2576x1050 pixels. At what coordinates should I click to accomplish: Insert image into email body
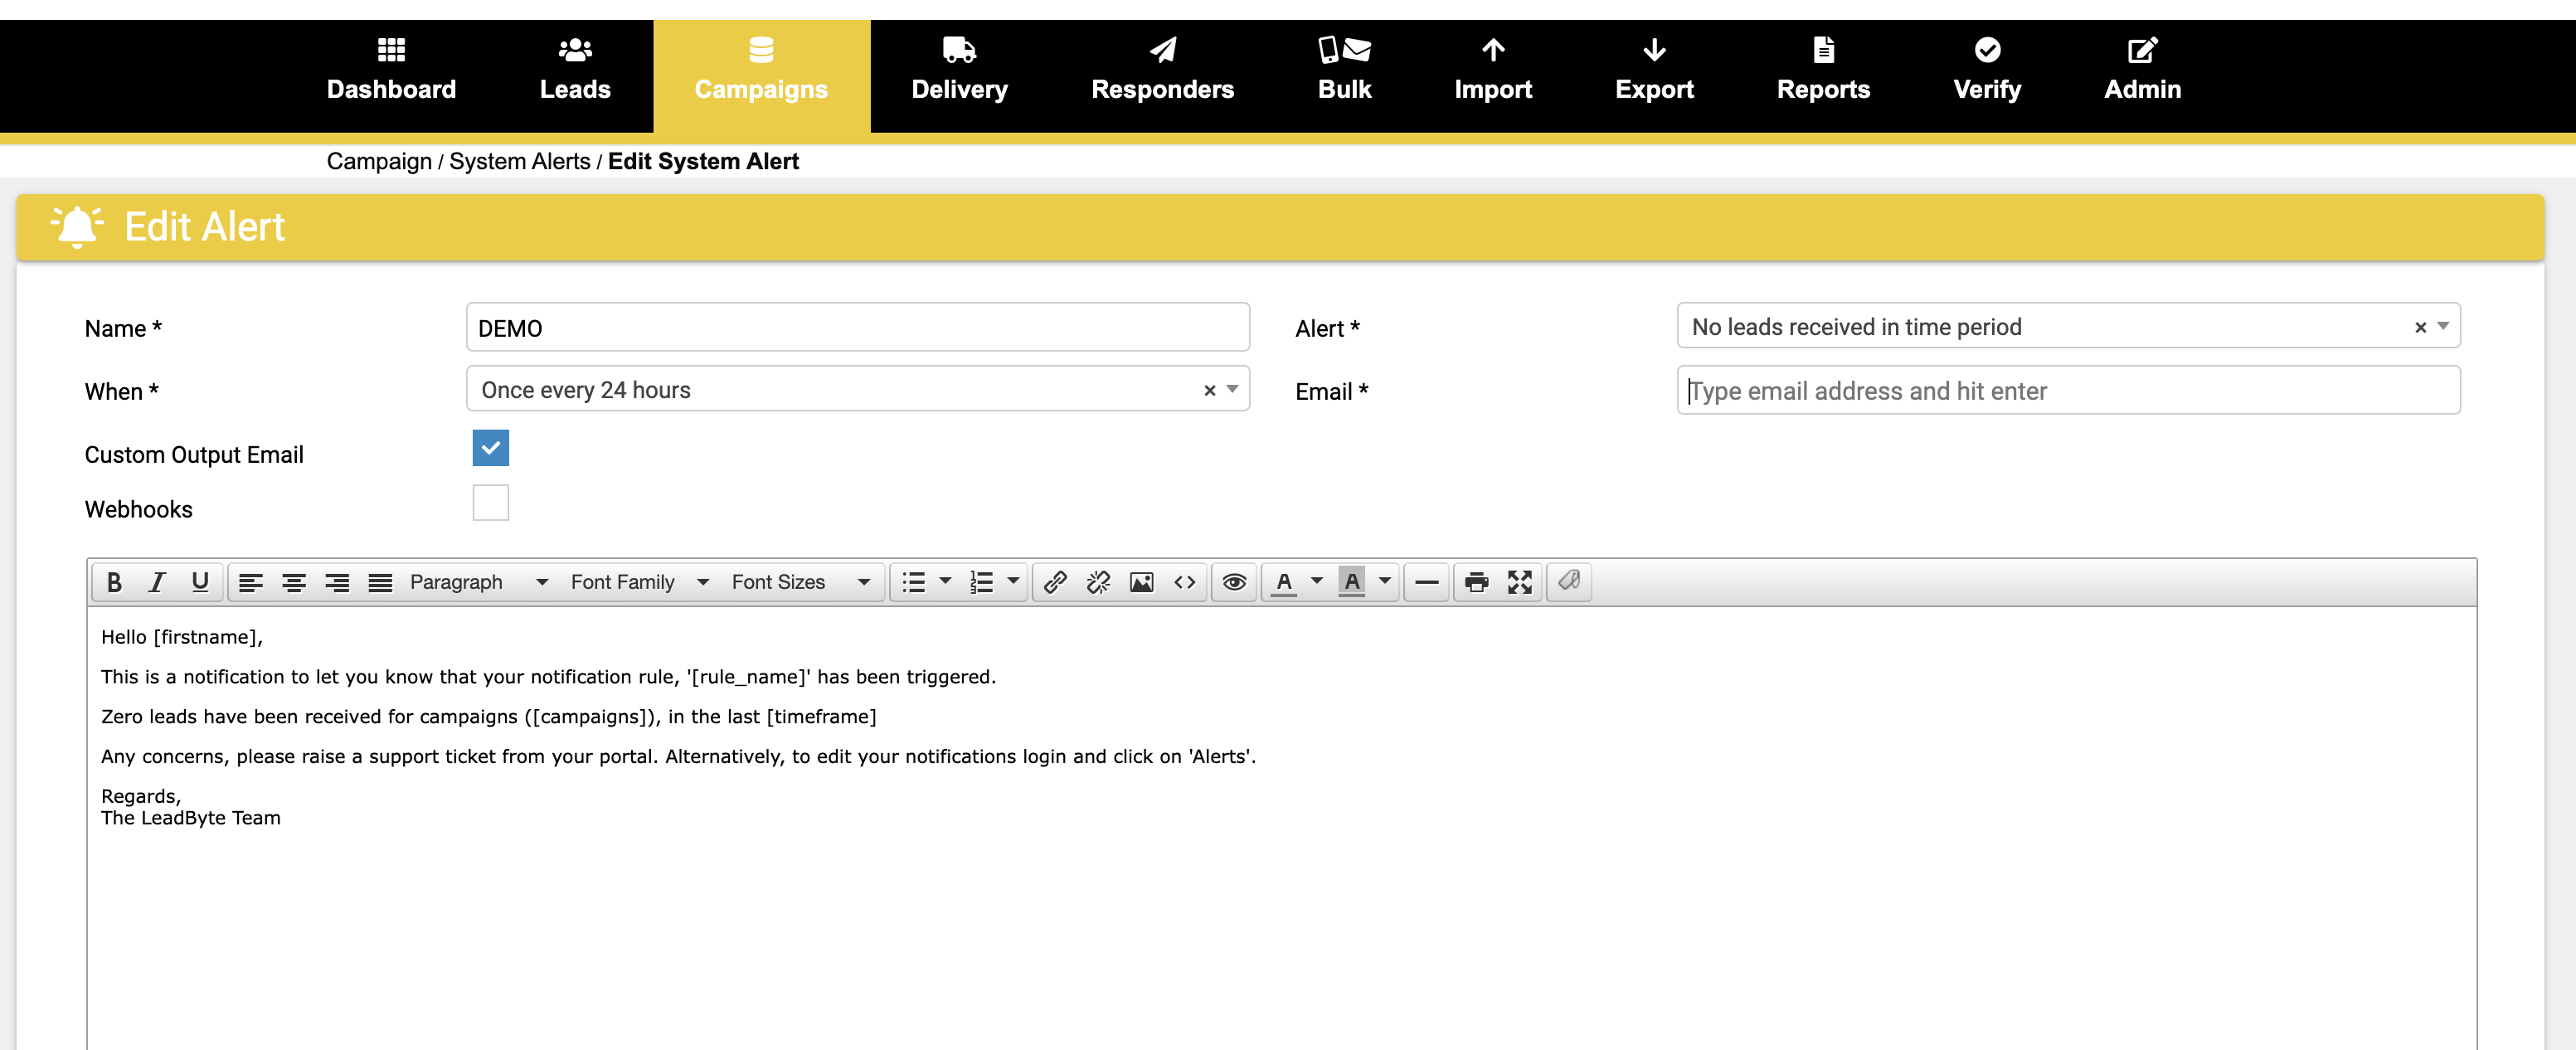[x=1141, y=582]
